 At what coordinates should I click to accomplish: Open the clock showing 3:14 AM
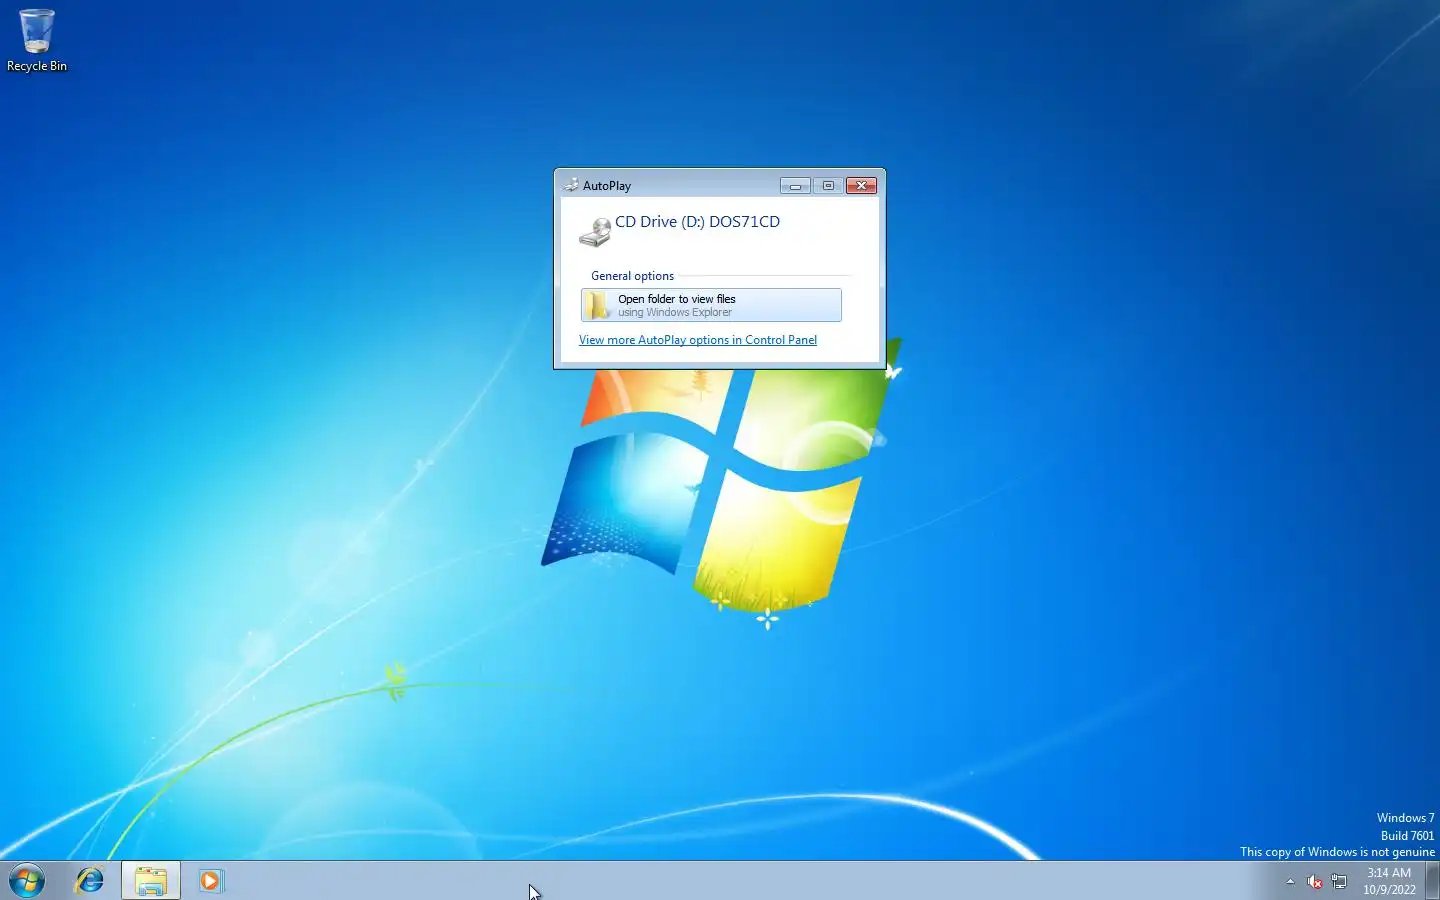pos(1389,881)
